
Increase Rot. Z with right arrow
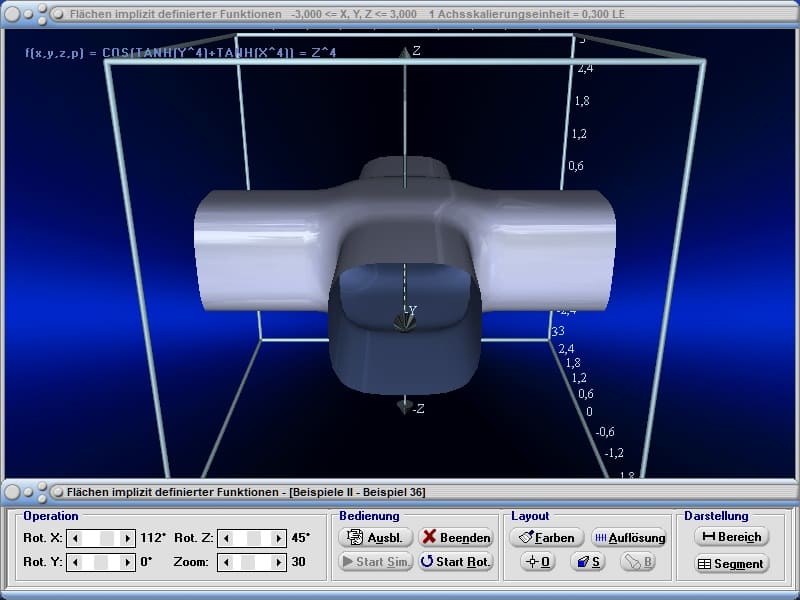[x=279, y=538]
